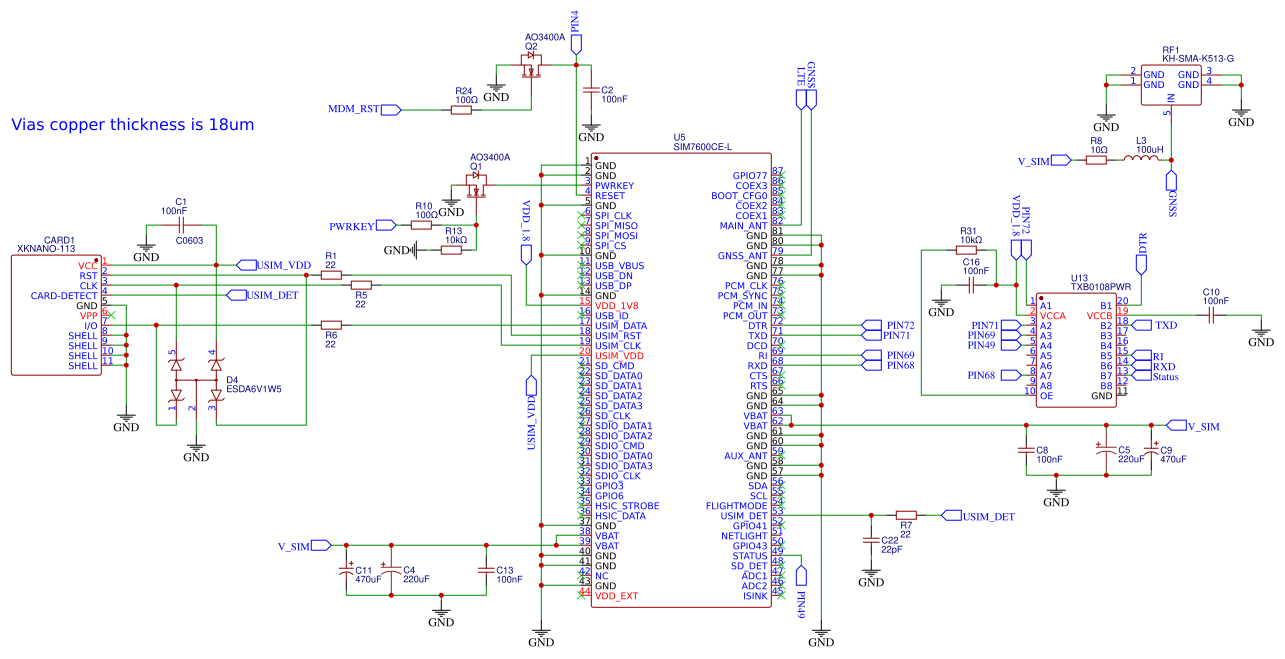
Task: Select the C22 22pF capacitor
Action: [871, 540]
